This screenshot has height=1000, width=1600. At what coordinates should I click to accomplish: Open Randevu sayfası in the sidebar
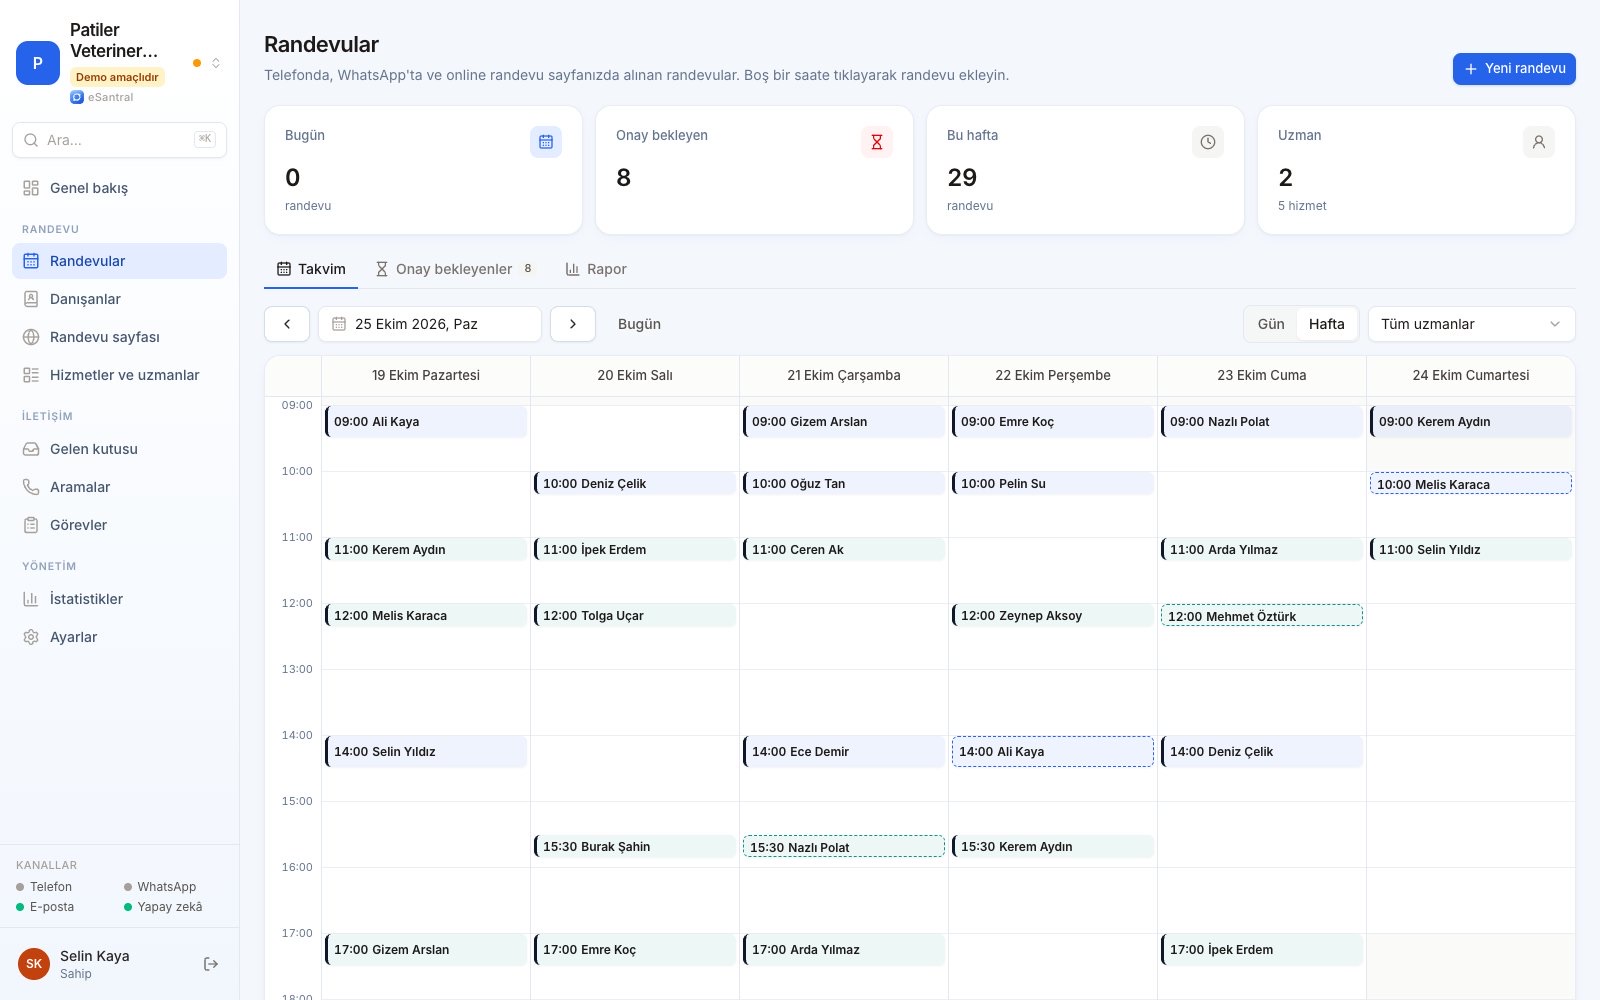tap(119, 337)
